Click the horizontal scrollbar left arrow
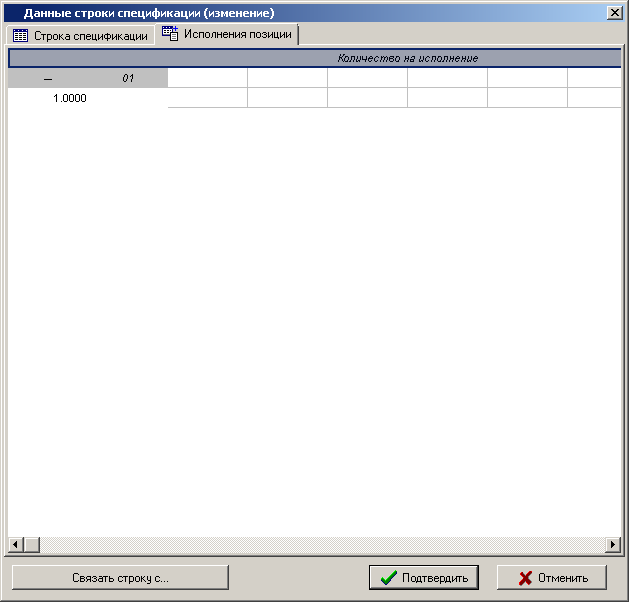Viewport: 629px width, 602px height. pyautogui.click(x=15, y=545)
